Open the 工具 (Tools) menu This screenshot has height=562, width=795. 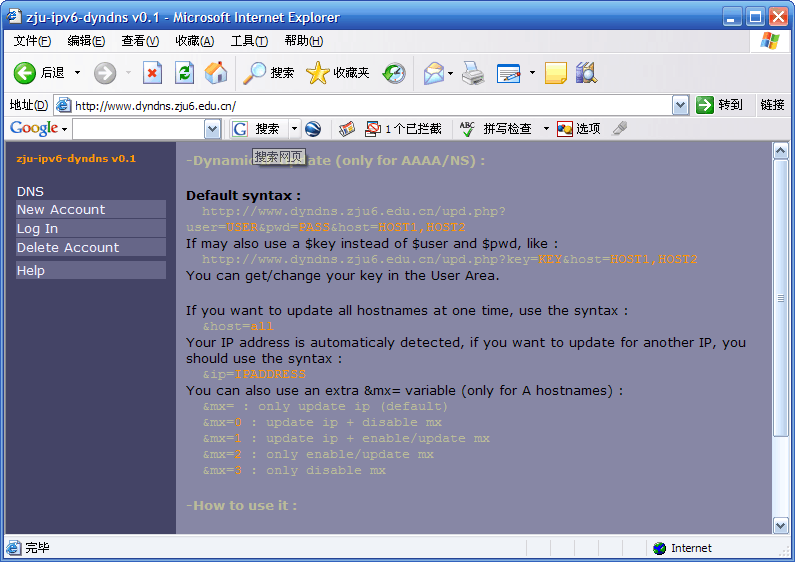pyautogui.click(x=248, y=41)
